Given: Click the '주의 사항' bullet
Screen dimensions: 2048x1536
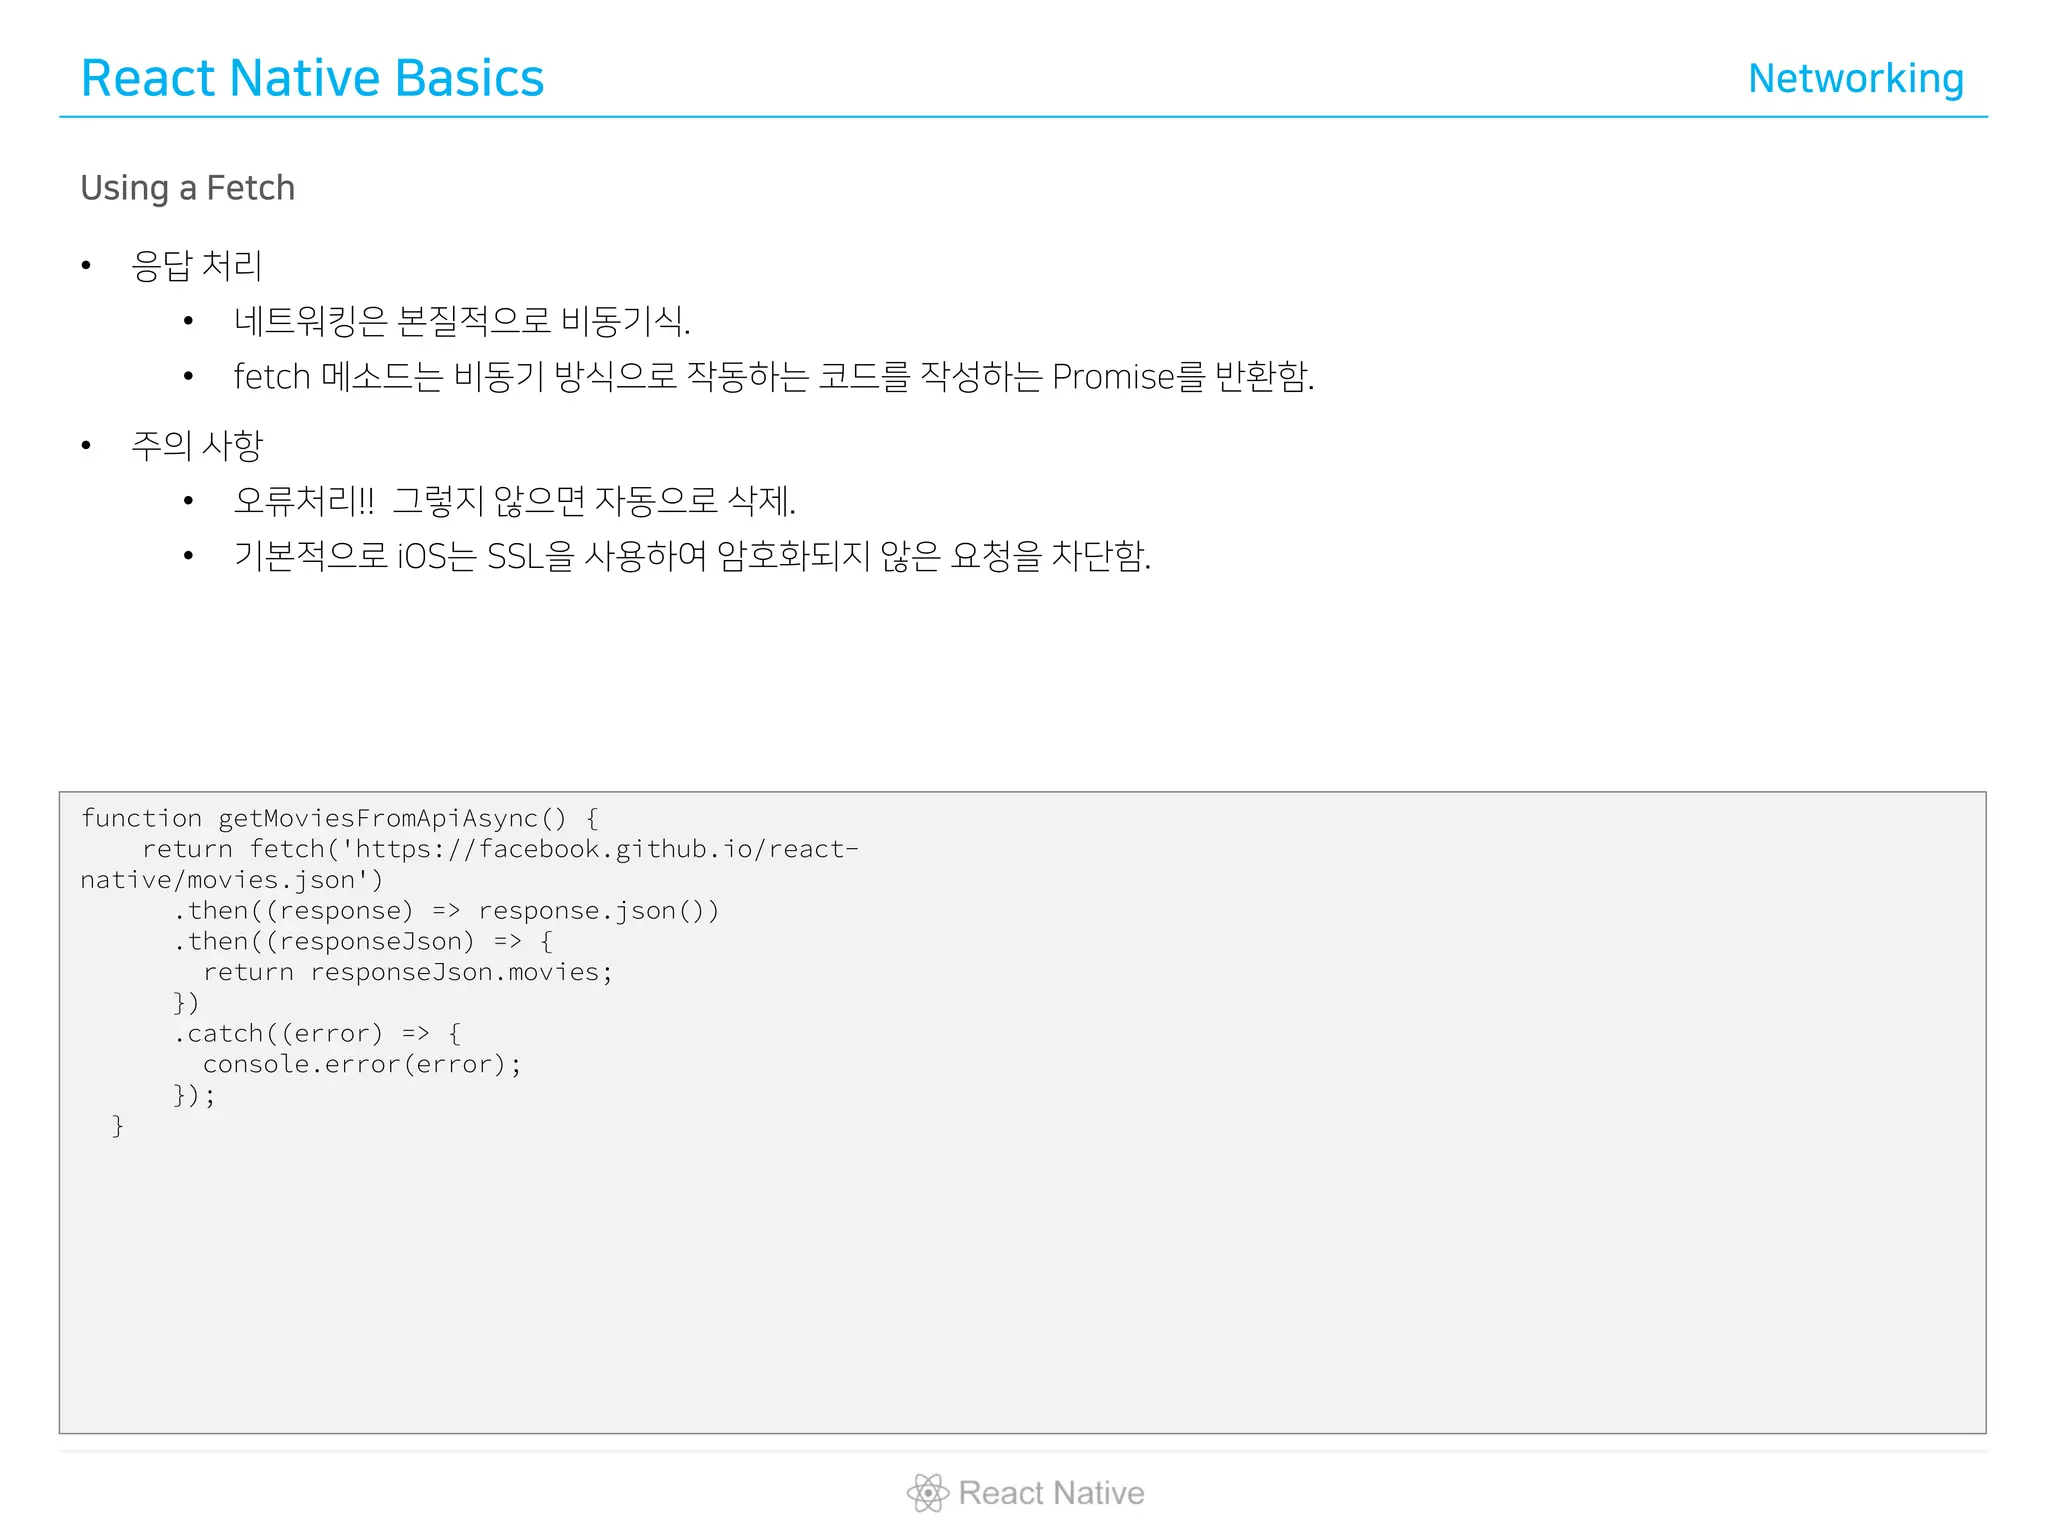Looking at the screenshot, I should click(197, 445).
